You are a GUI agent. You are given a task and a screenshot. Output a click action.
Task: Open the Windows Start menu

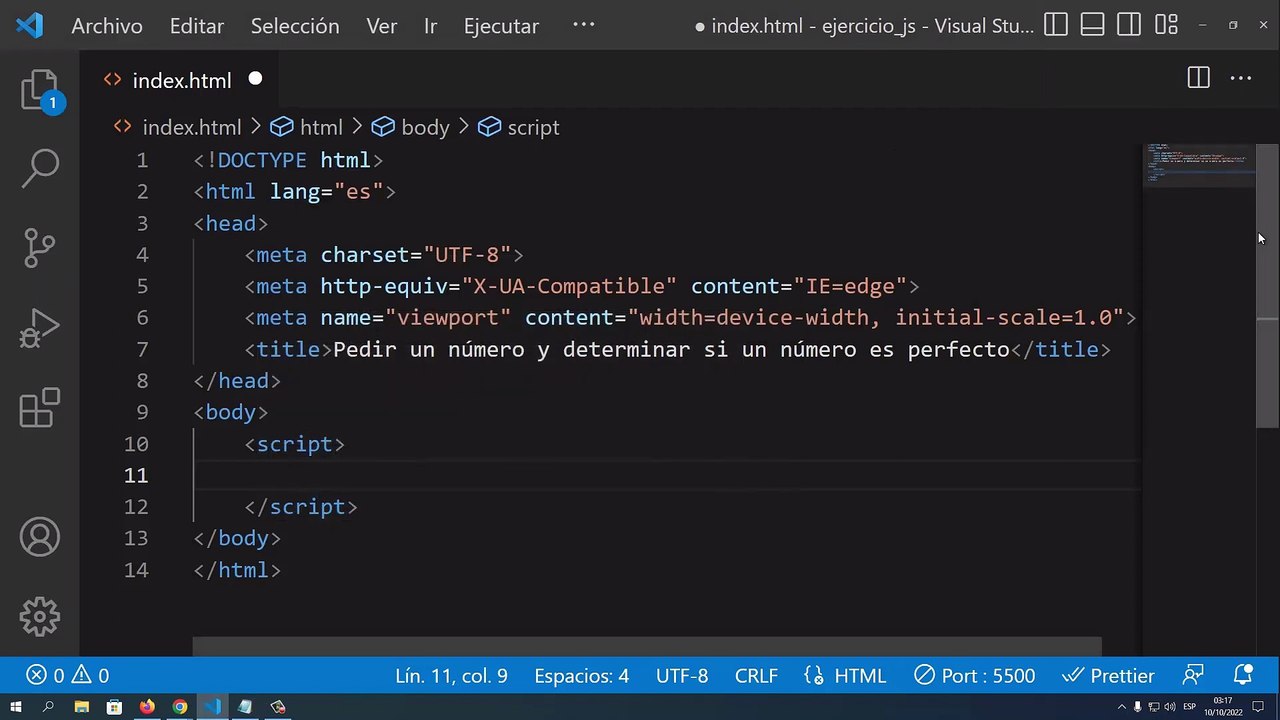16,707
